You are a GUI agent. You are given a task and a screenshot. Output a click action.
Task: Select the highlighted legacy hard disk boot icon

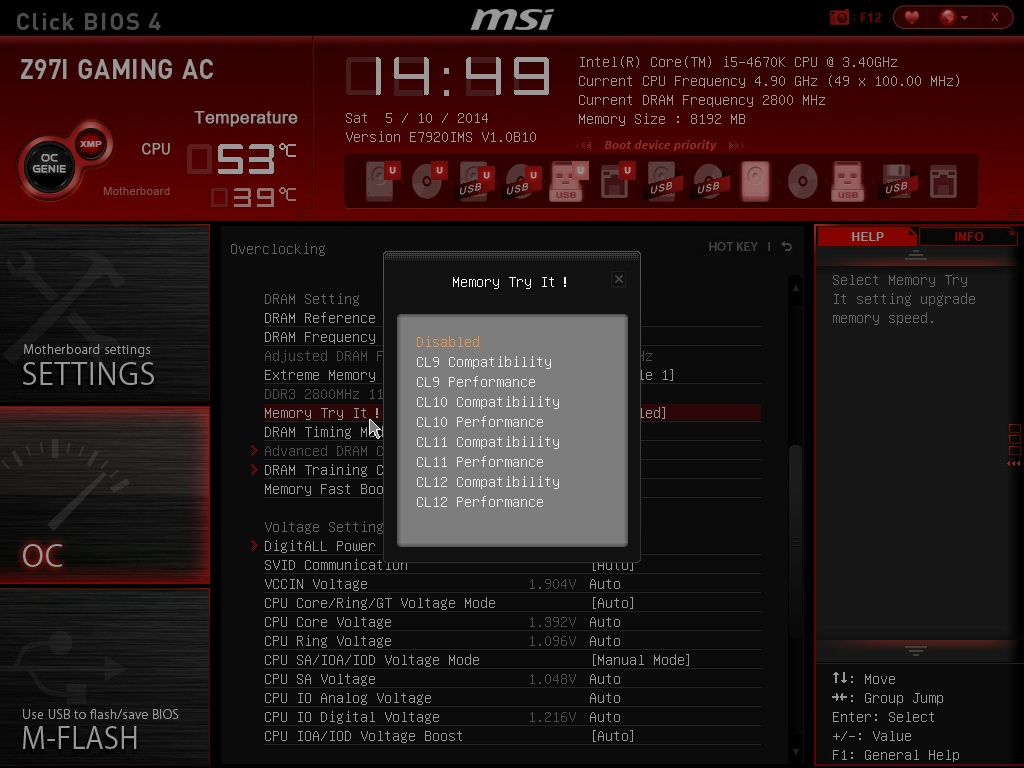(756, 181)
